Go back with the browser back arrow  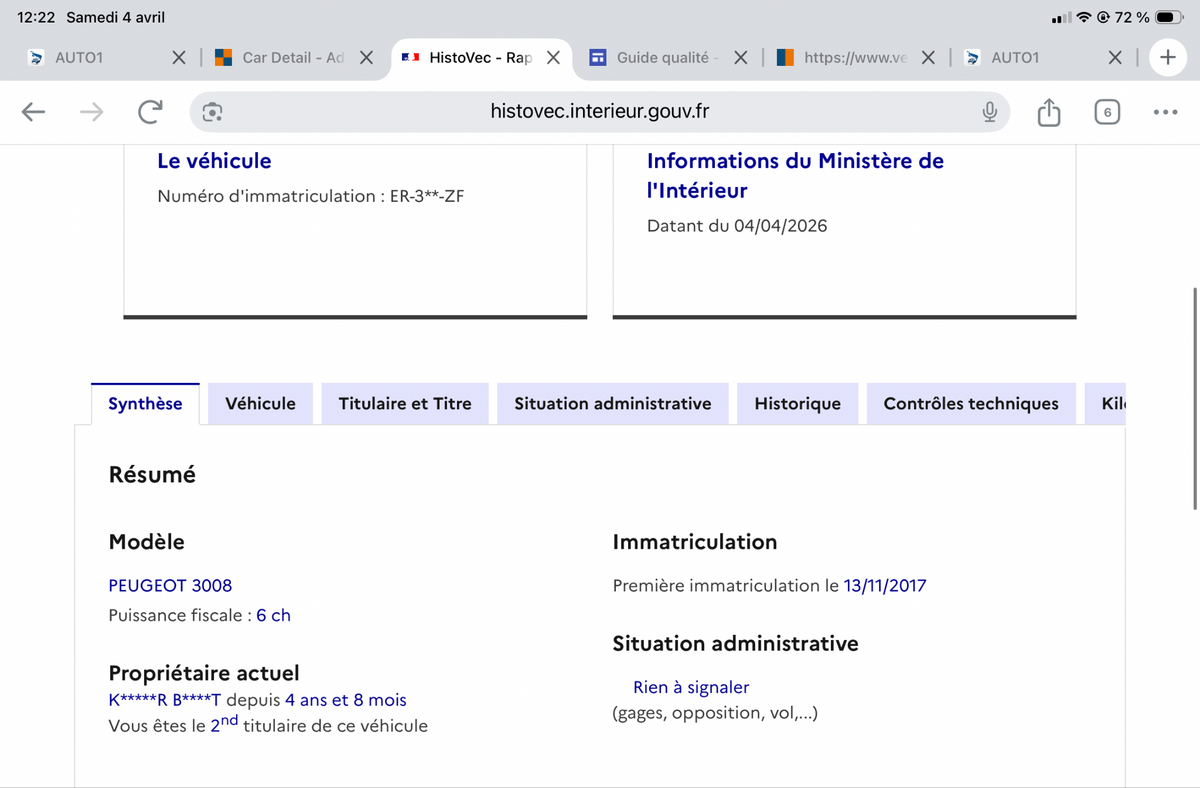34,112
